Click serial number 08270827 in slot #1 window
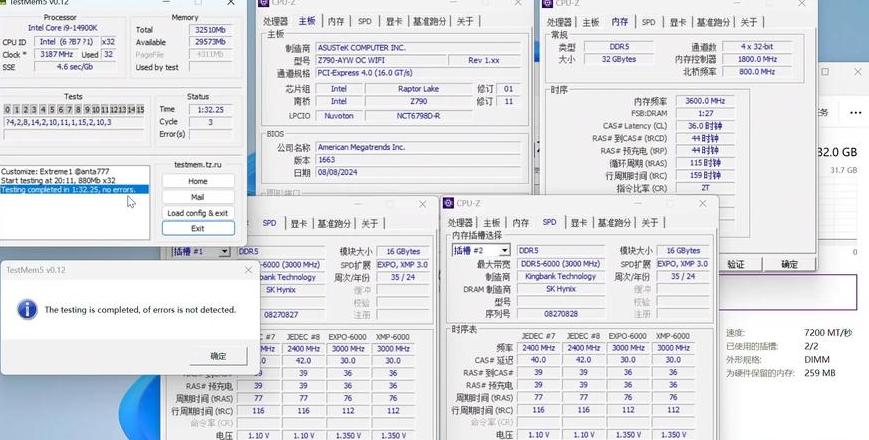Screen dimensions: 869x440 pyautogui.click(x=281, y=314)
